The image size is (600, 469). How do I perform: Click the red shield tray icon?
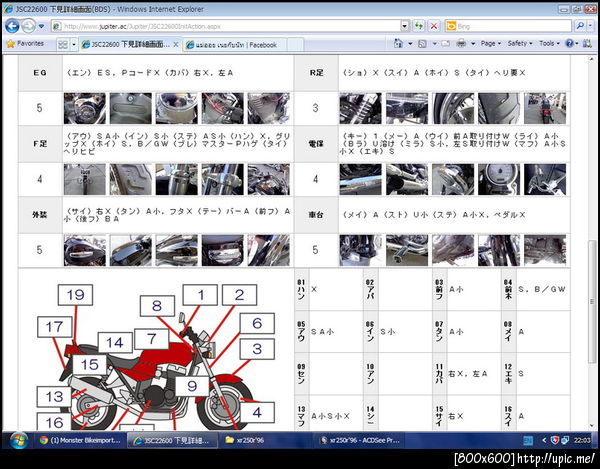pyautogui.click(x=555, y=440)
